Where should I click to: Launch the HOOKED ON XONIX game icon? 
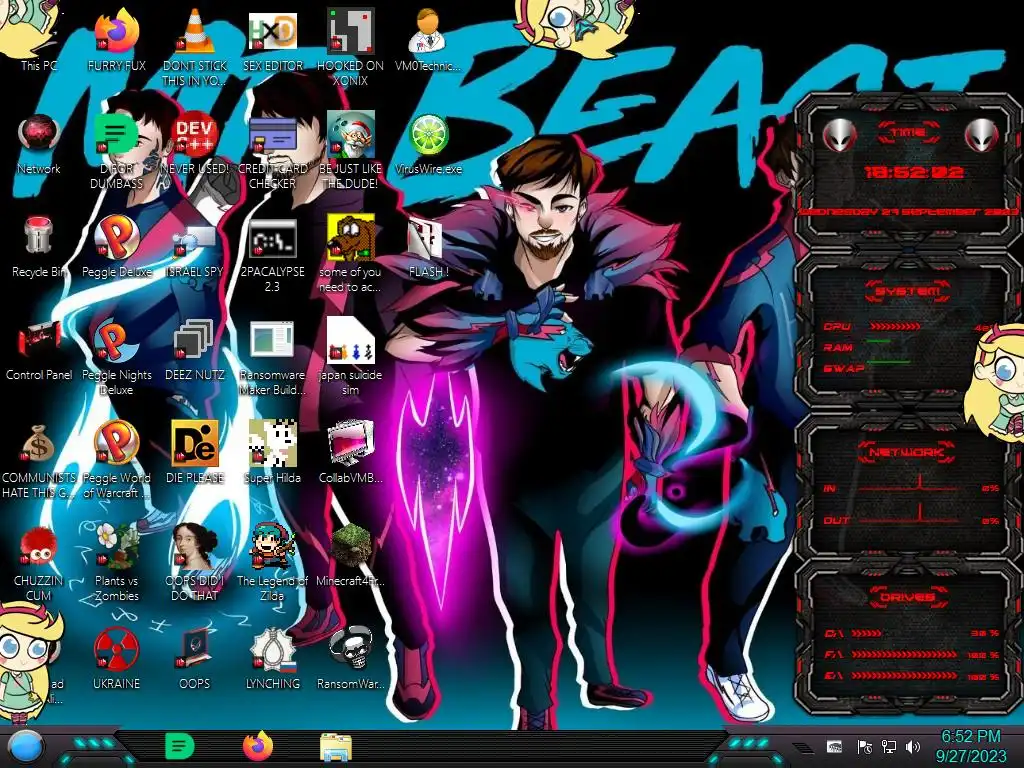[x=350, y=46]
